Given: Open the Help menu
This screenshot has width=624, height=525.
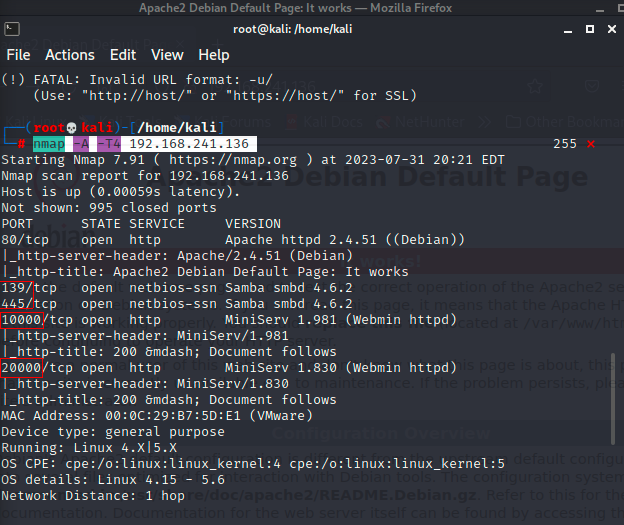Looking at the screenshot, I should tap(214, 55).
